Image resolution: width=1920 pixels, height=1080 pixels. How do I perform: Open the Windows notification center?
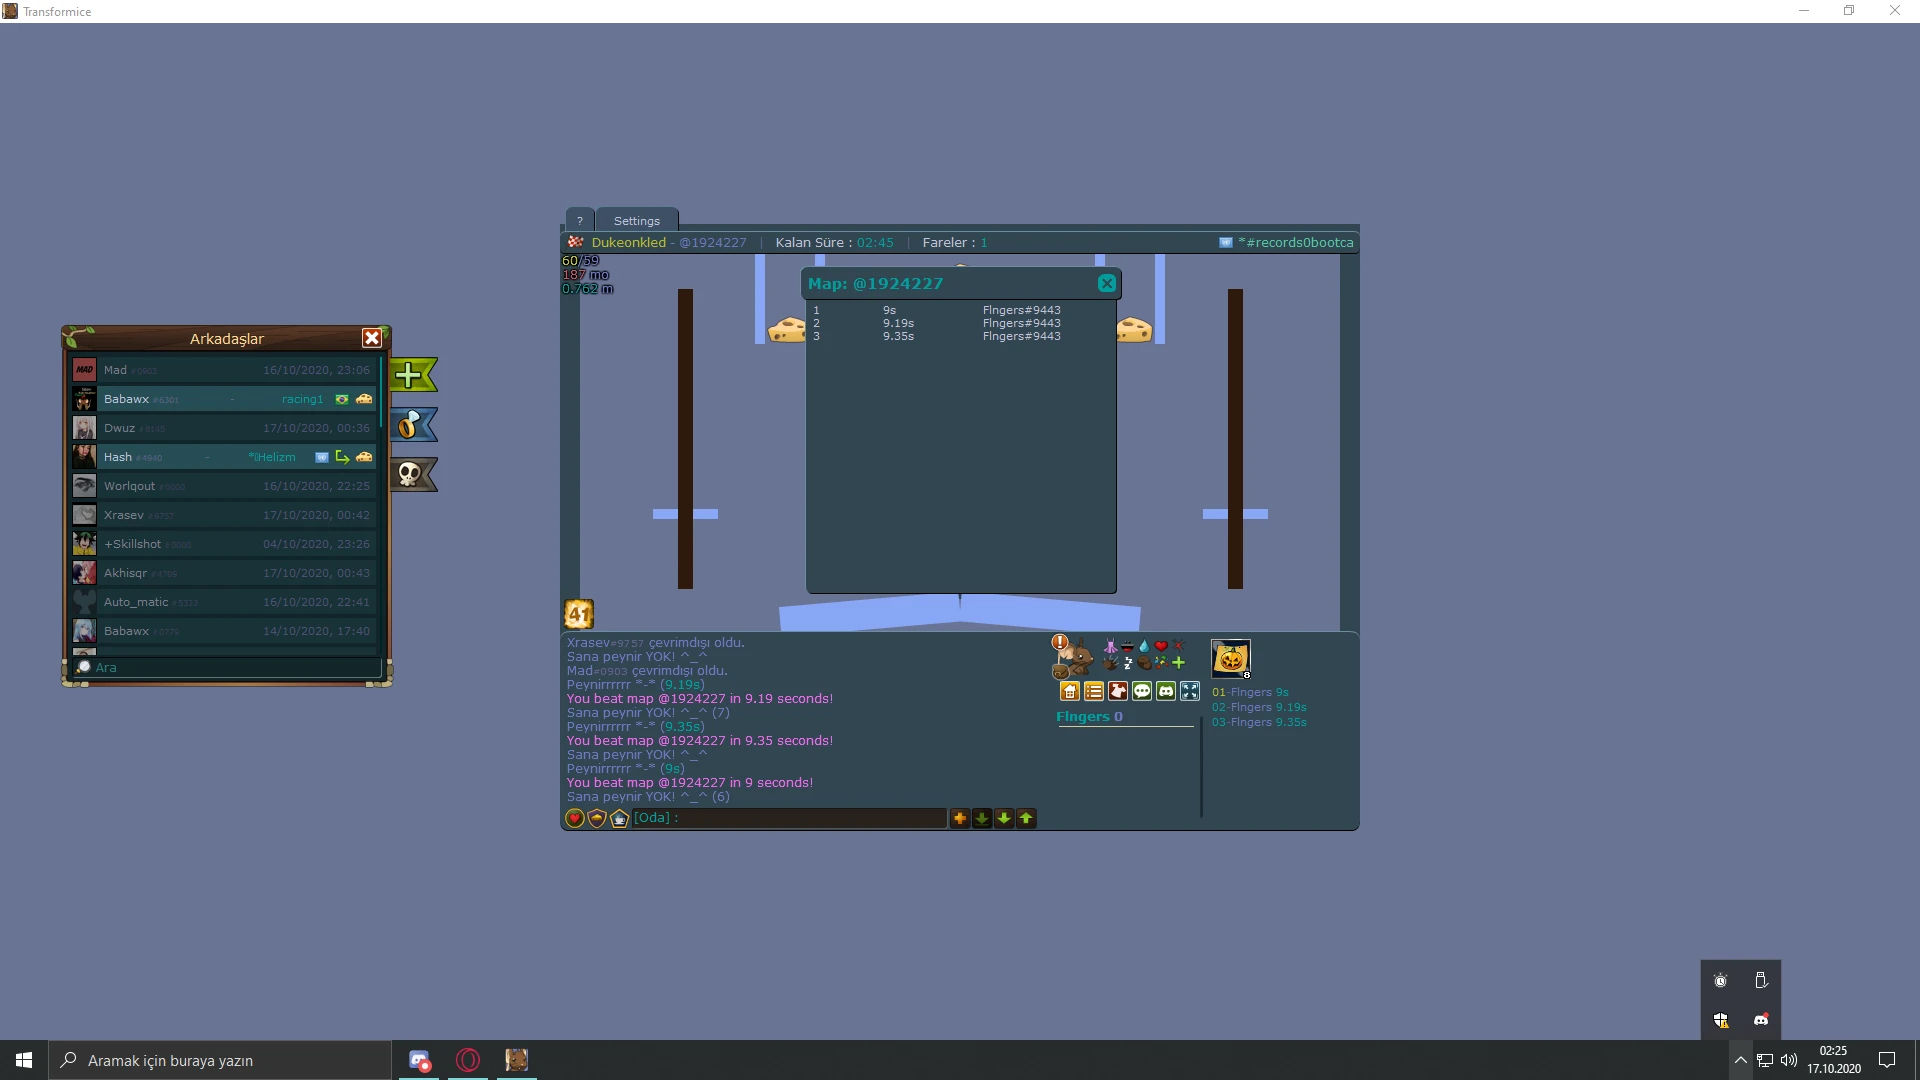click(x=1887, y=1060)
